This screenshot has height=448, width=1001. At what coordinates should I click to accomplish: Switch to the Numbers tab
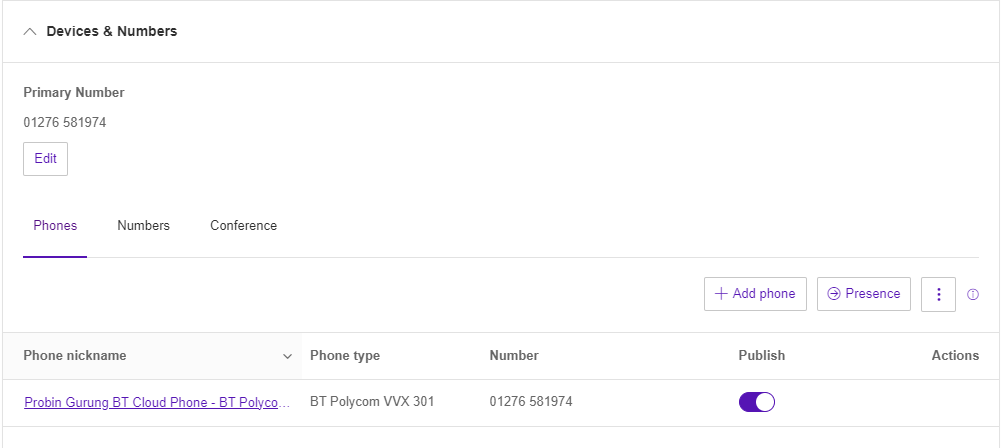(144, 226)
